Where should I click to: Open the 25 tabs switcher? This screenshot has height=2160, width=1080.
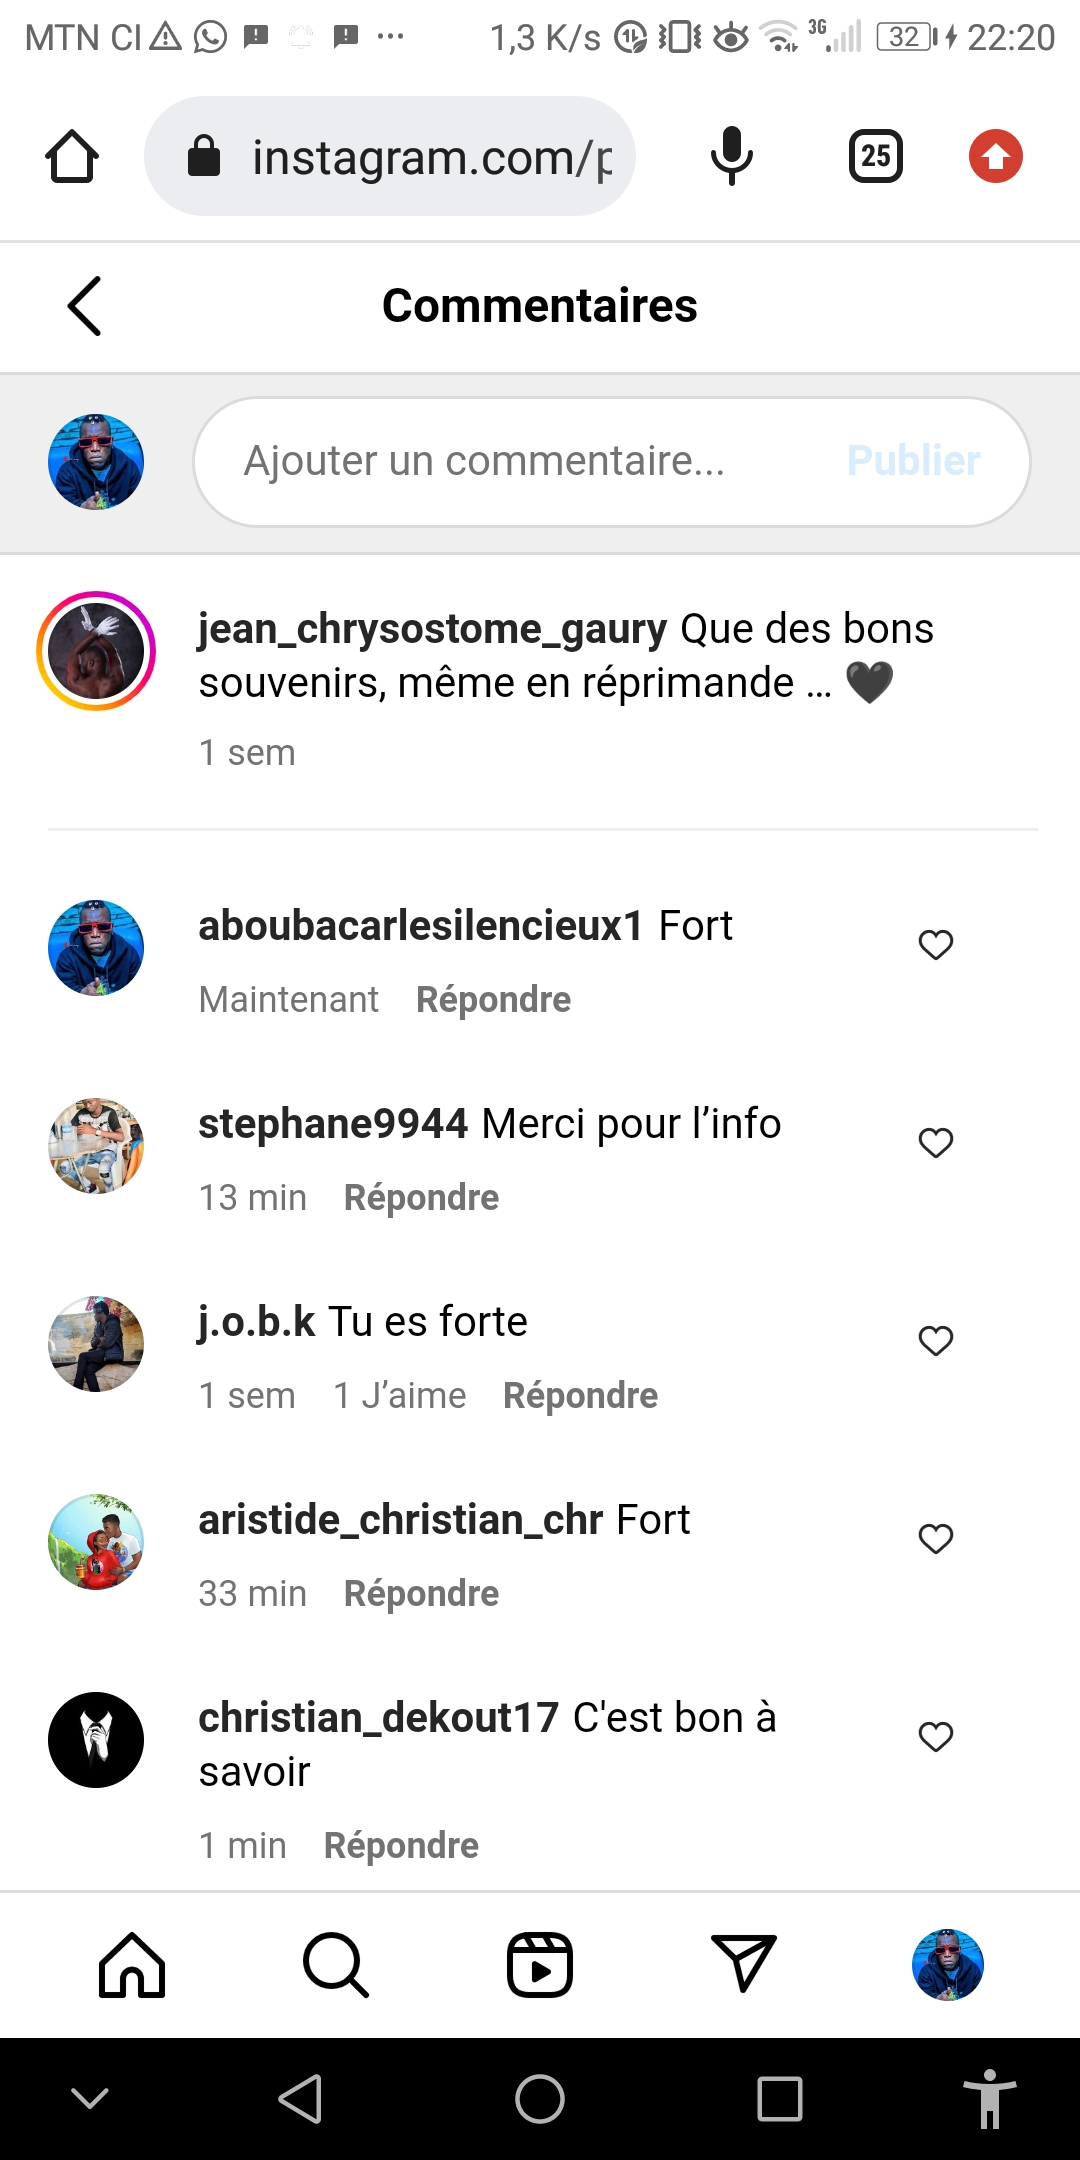click(x=875, y=157)
